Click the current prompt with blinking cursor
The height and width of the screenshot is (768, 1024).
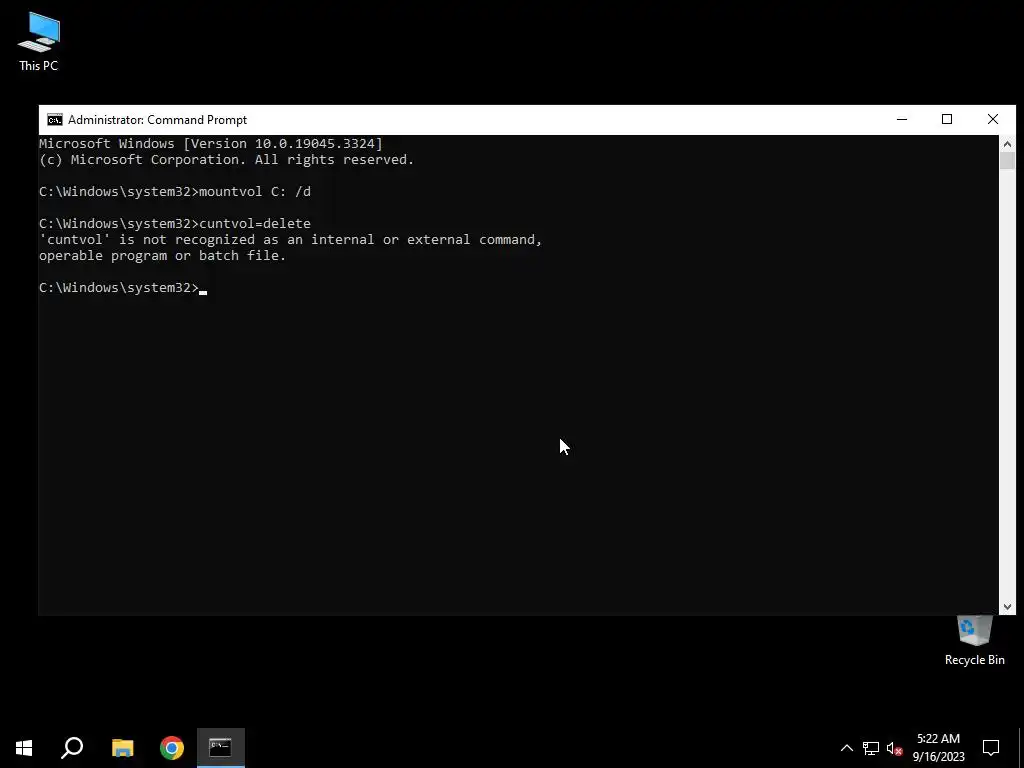[123, 287]
